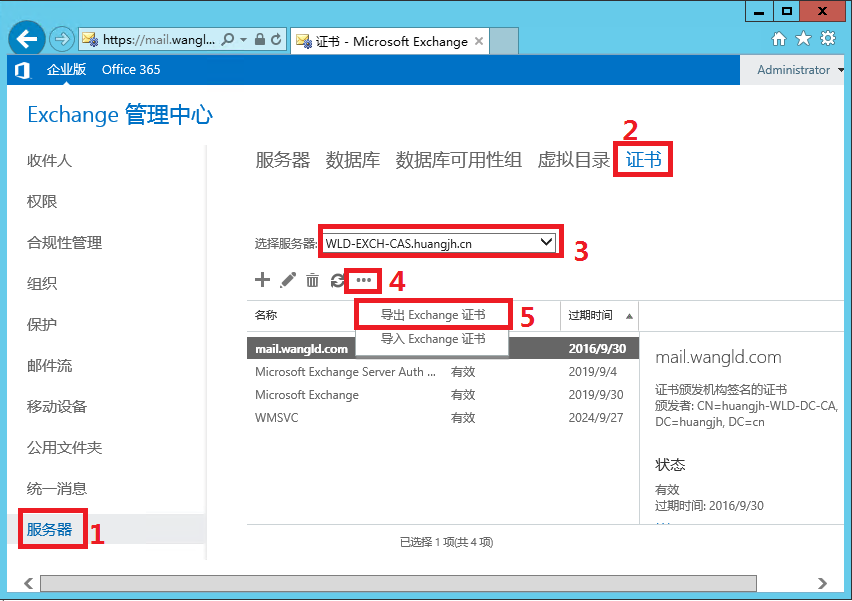This screenshot has height=601, width=852.
Task: Refresh the certificate list
Action: (x=338, y=281)
